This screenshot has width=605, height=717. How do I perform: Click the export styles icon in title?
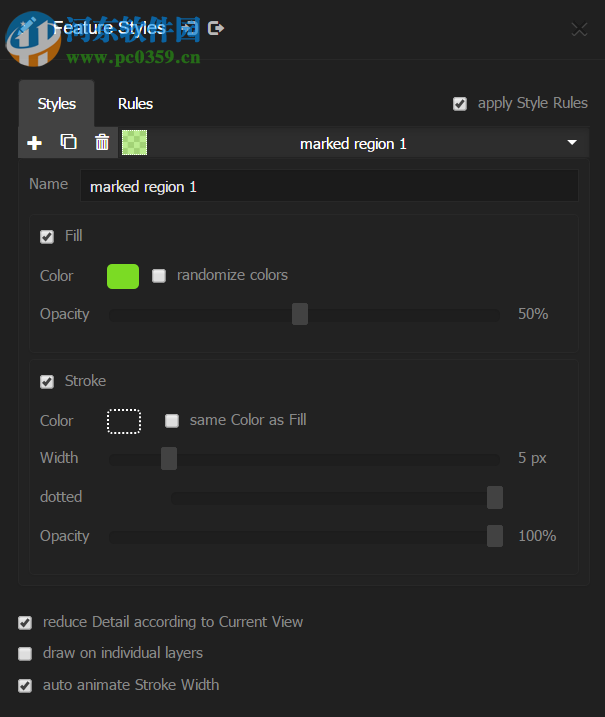coord(216,28)
